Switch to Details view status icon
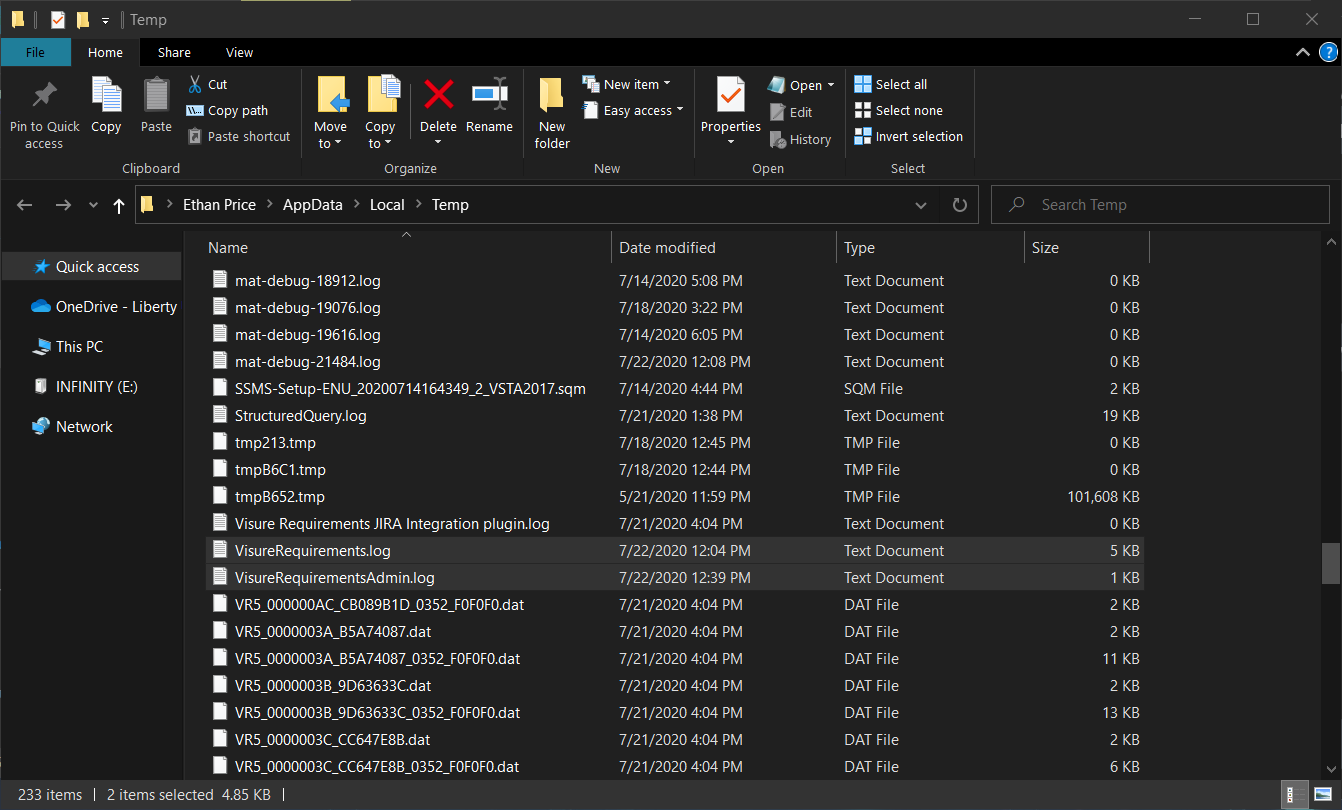Screen dimensions: 1342x810 [1295, 795]
